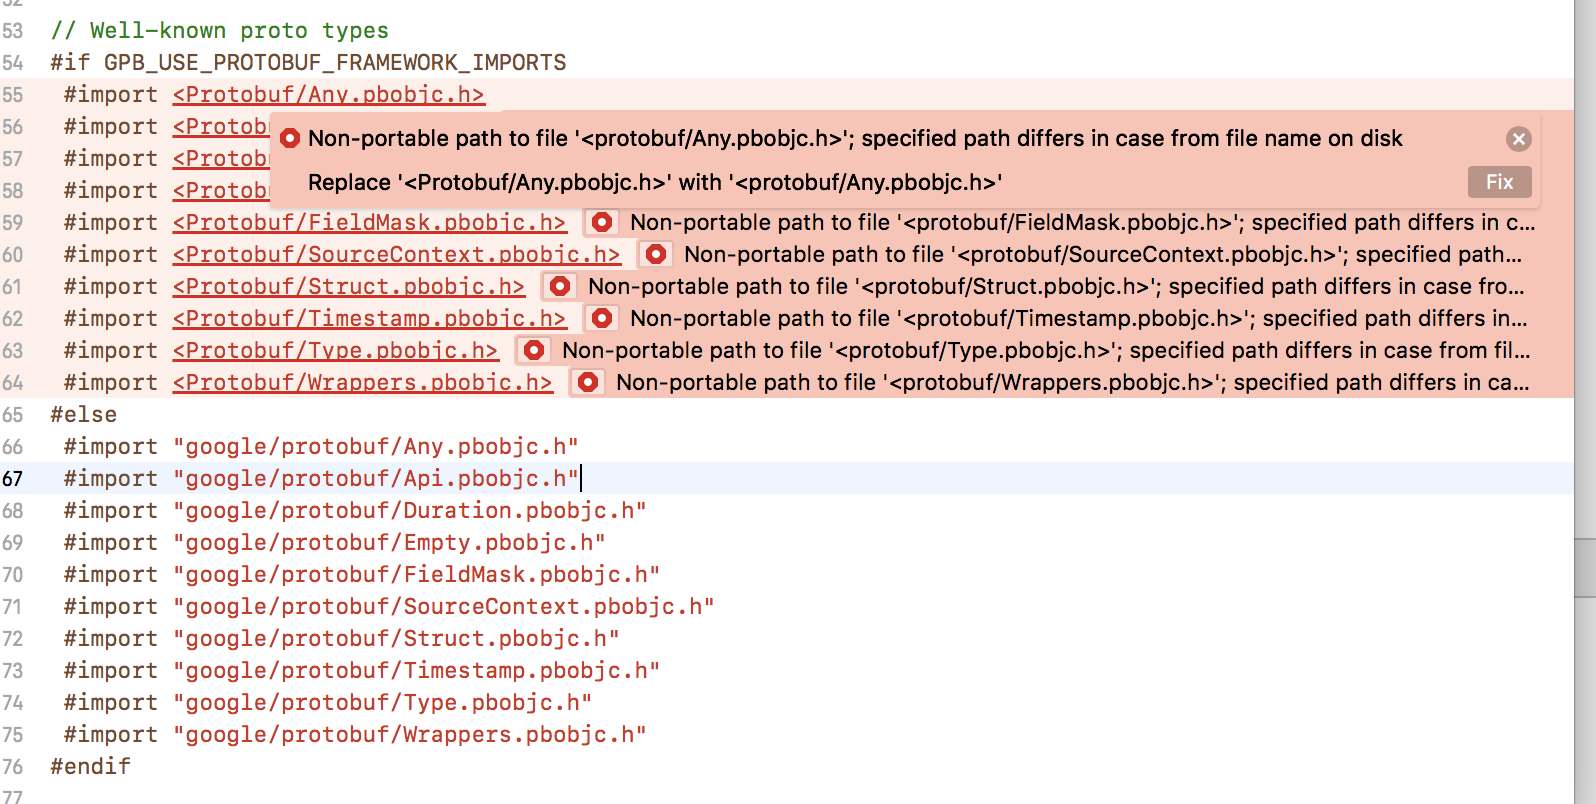Image resolution: width=1596 pixels, height=804 pixels.
Task: Click "google/protobuf/FieldMask.pbobjc.h" import string
Action: click(417, 574)
